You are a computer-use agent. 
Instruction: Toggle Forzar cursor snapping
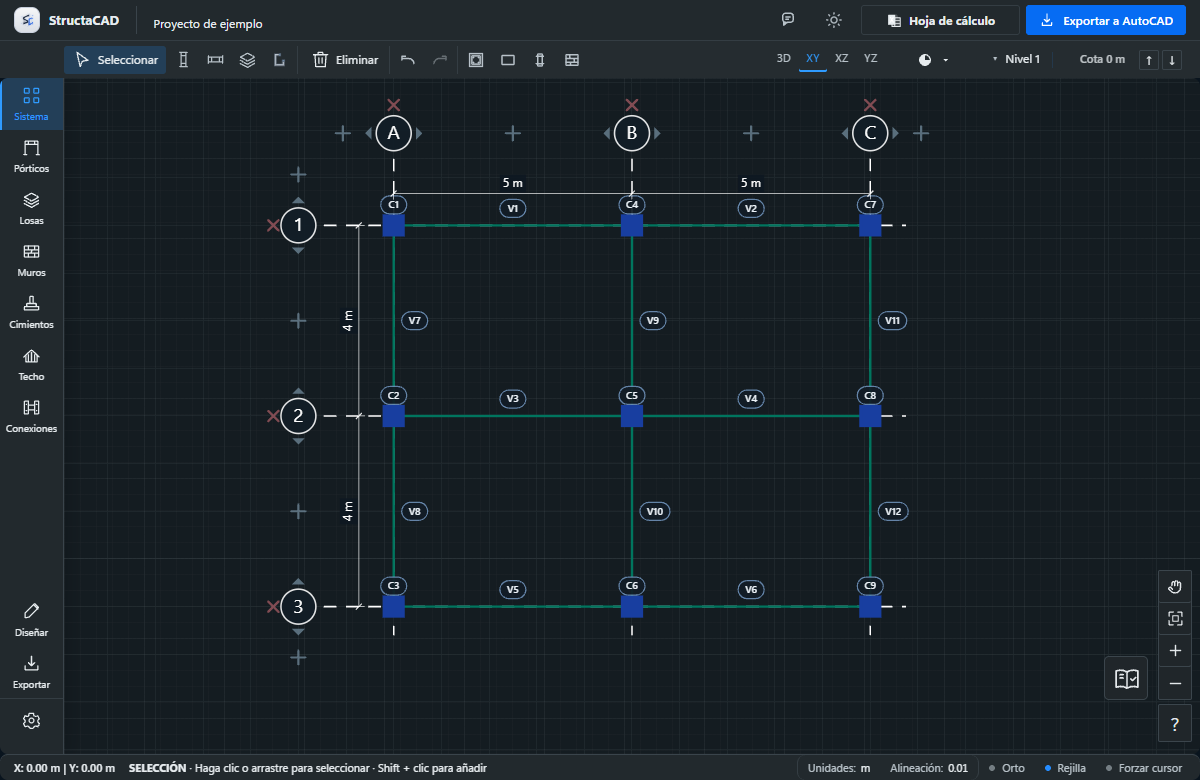pos(1144,768)
